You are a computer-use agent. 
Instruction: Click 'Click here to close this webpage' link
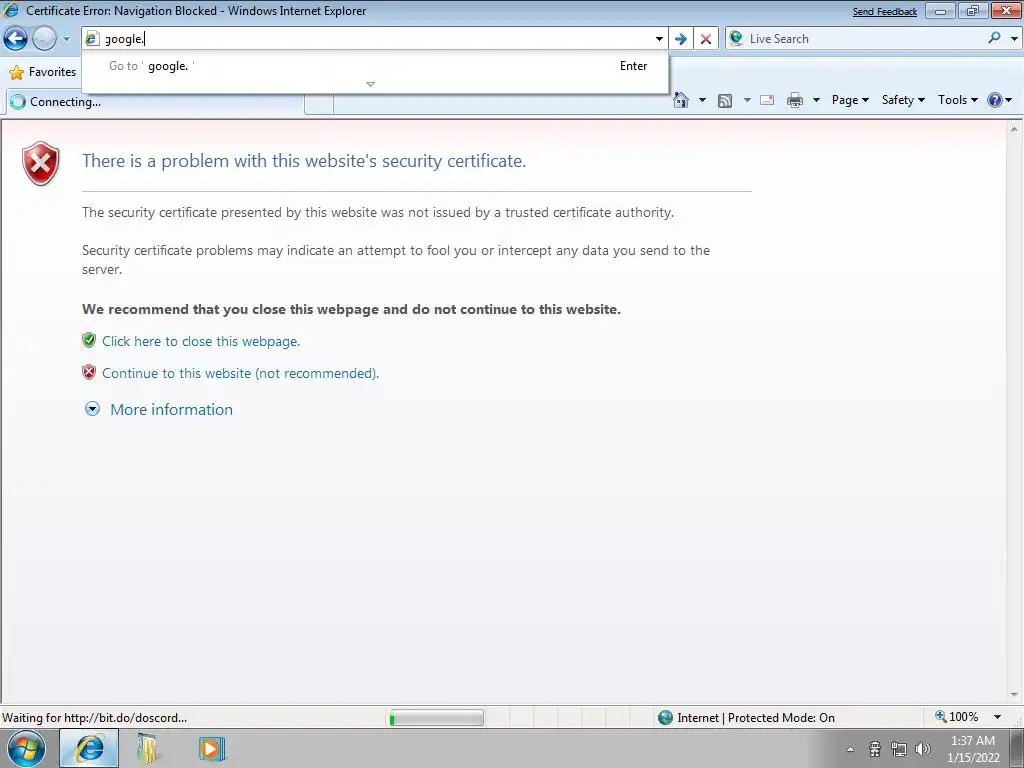pyautogui.click(x=201, y=342)
